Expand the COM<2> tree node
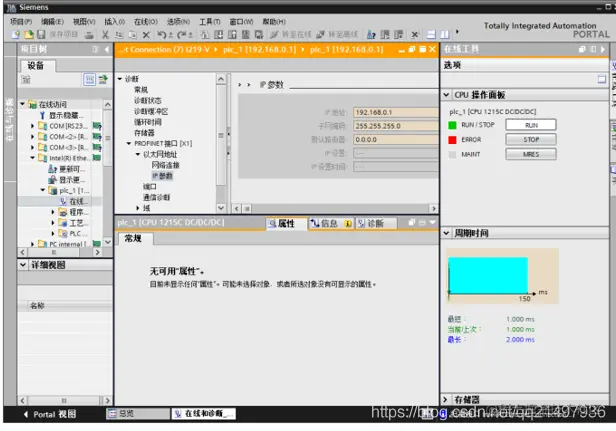Image resolution: width=616 pixels, height=431 pixels. (33, 137)
